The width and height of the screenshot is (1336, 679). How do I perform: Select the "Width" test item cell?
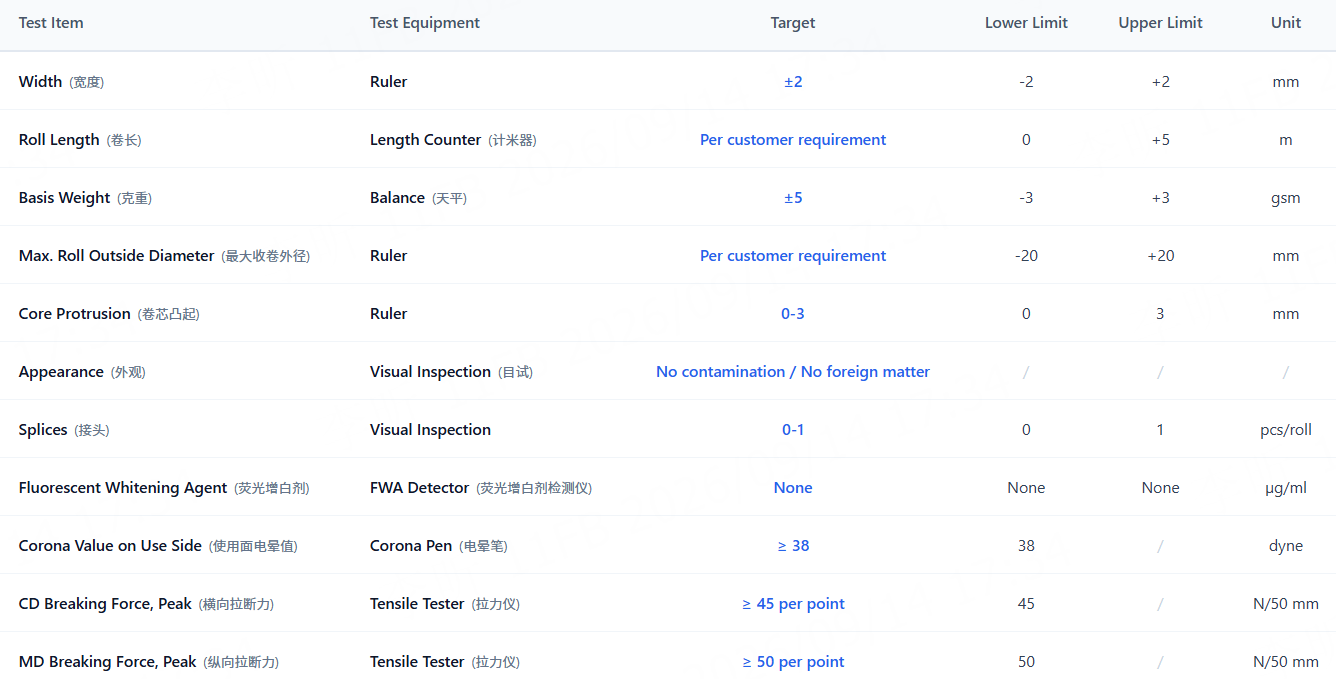(61, 82)
